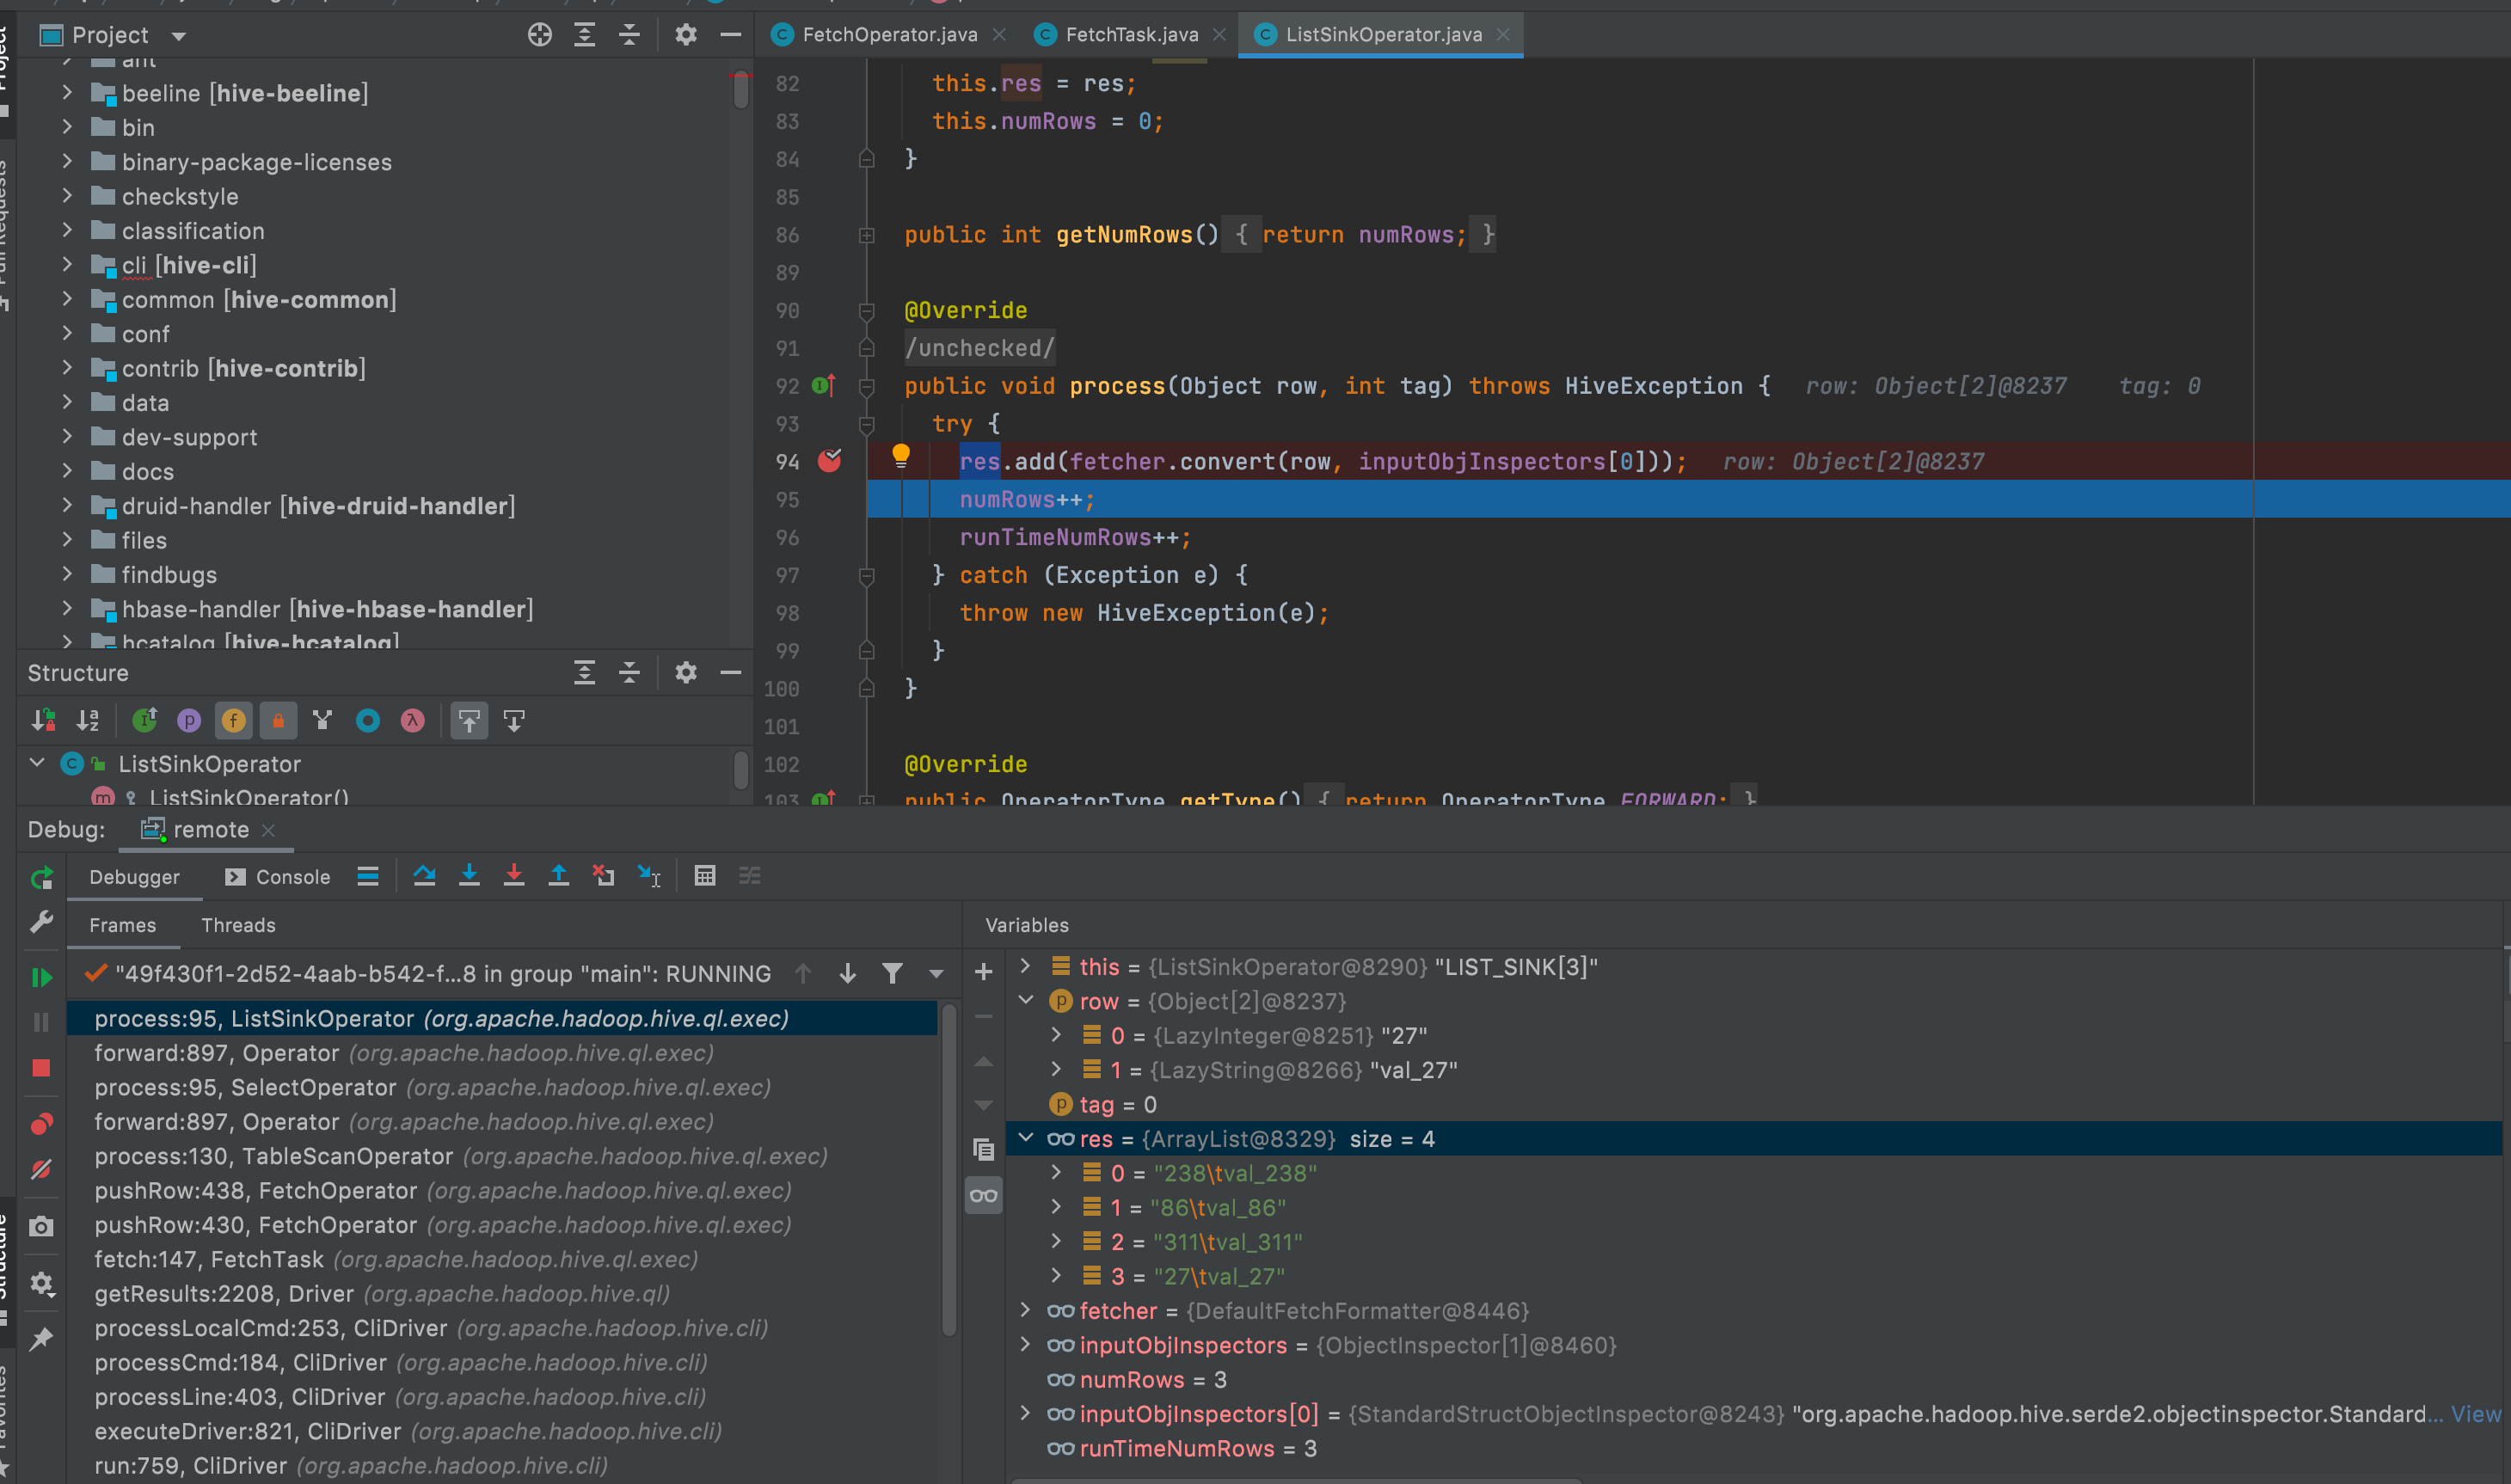Screen dimensions: 2511x1484
Task: Click the wrench icon in debug sidebar
Action: tap(42, 921)
